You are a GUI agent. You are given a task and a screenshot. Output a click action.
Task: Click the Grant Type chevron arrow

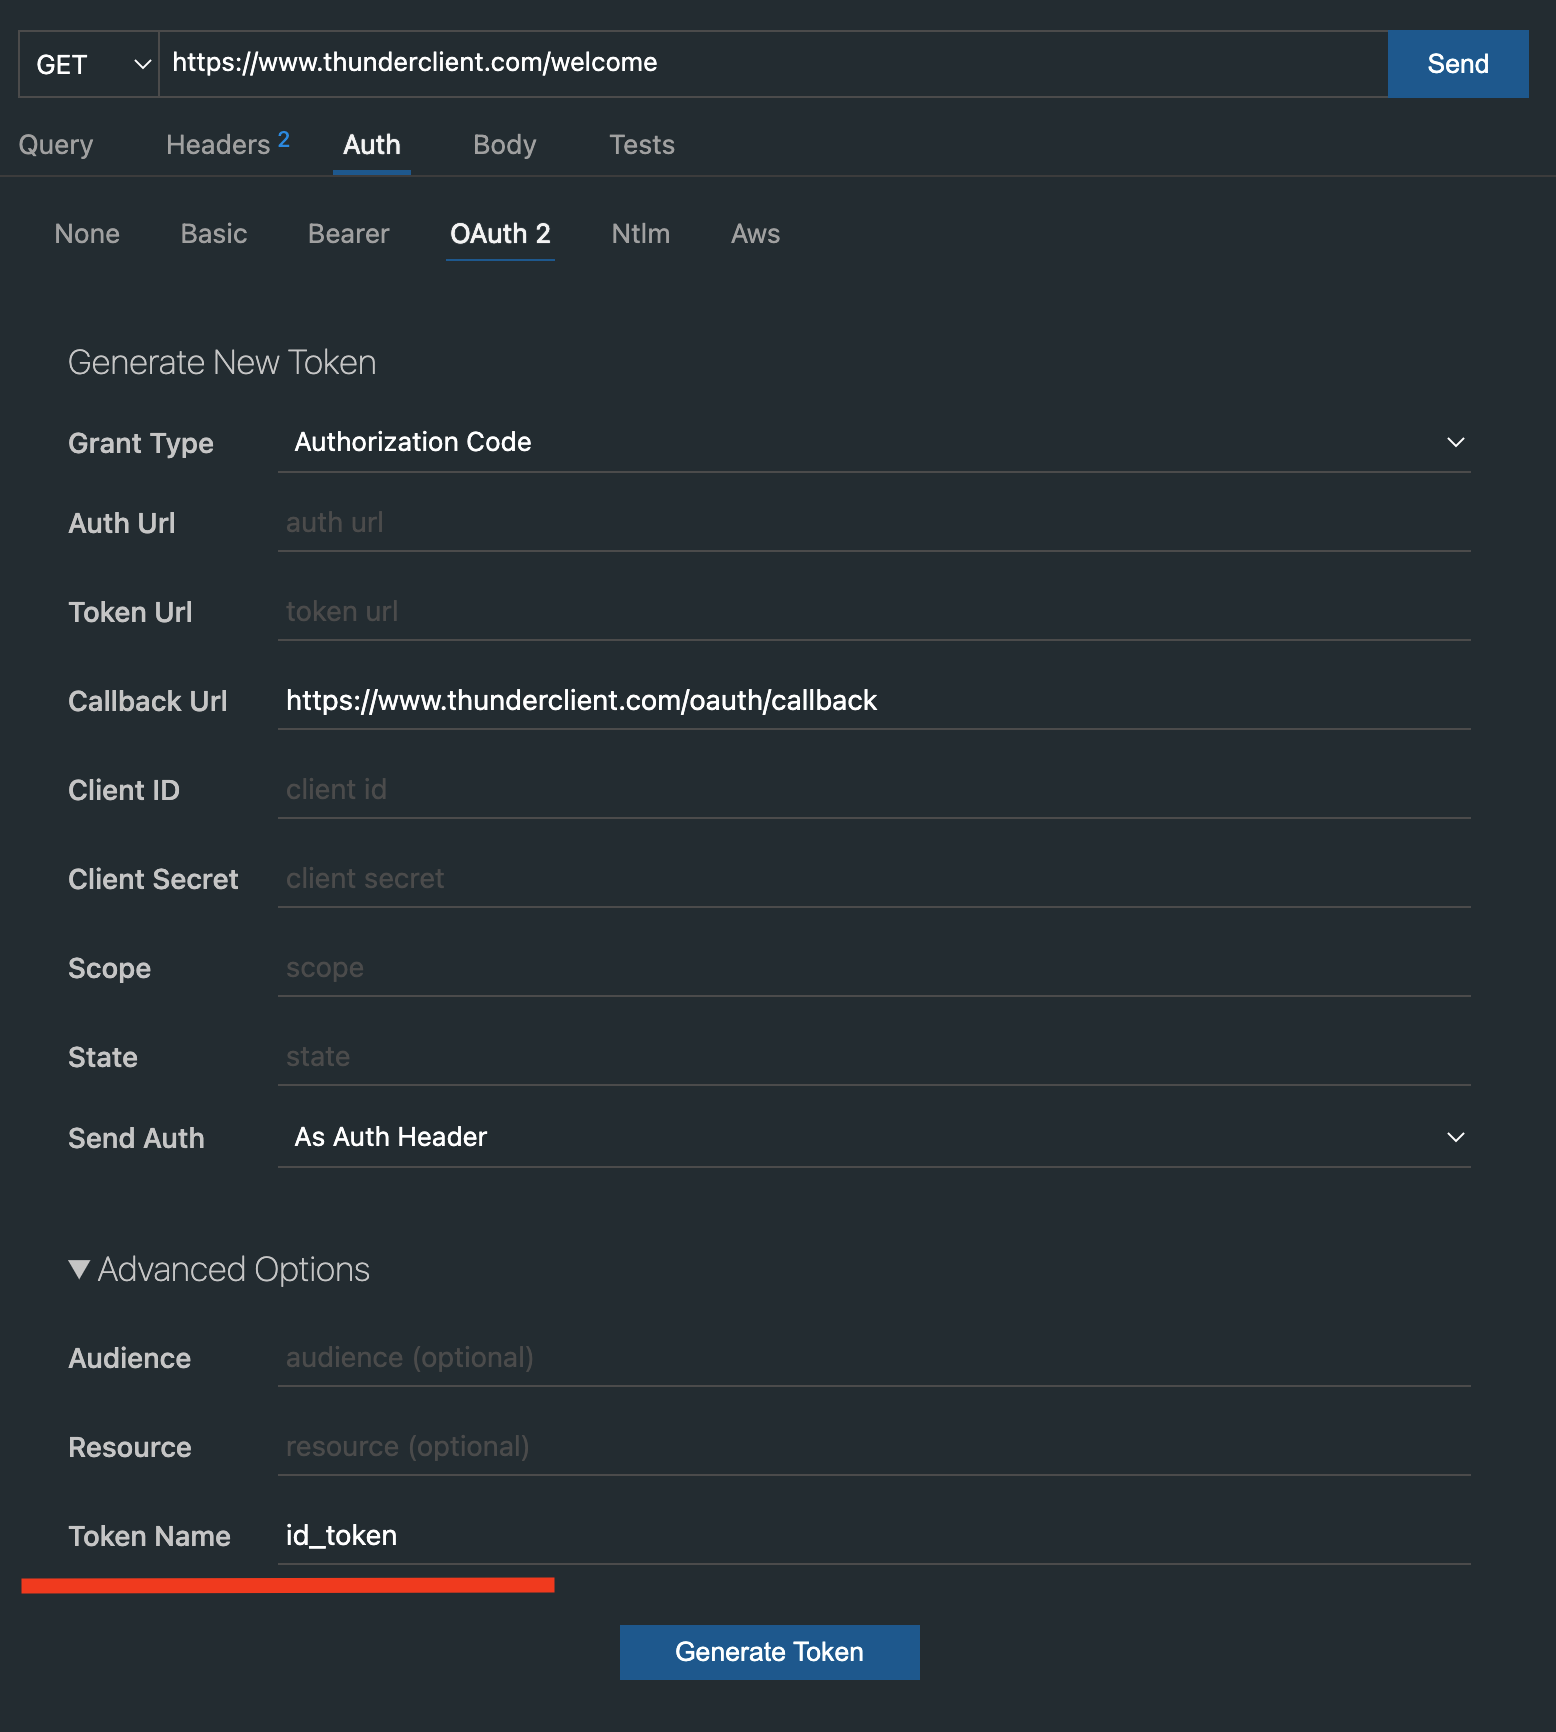coord(1455,442)
